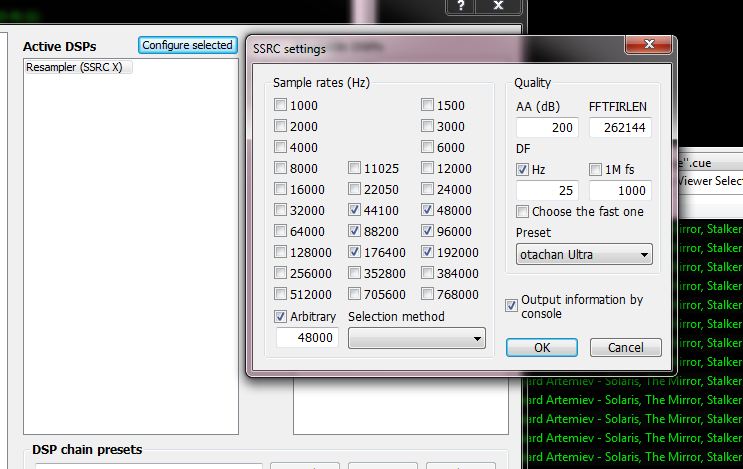Viewport: 743px width, 469px height.
Task: Close the SSRC settings dialog
Action: tap(648, 47)
